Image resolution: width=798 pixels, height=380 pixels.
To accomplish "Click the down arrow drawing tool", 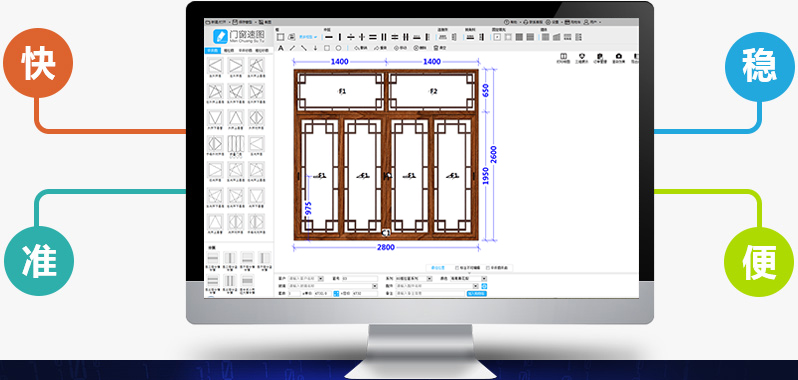I will (x=315, y=48).
